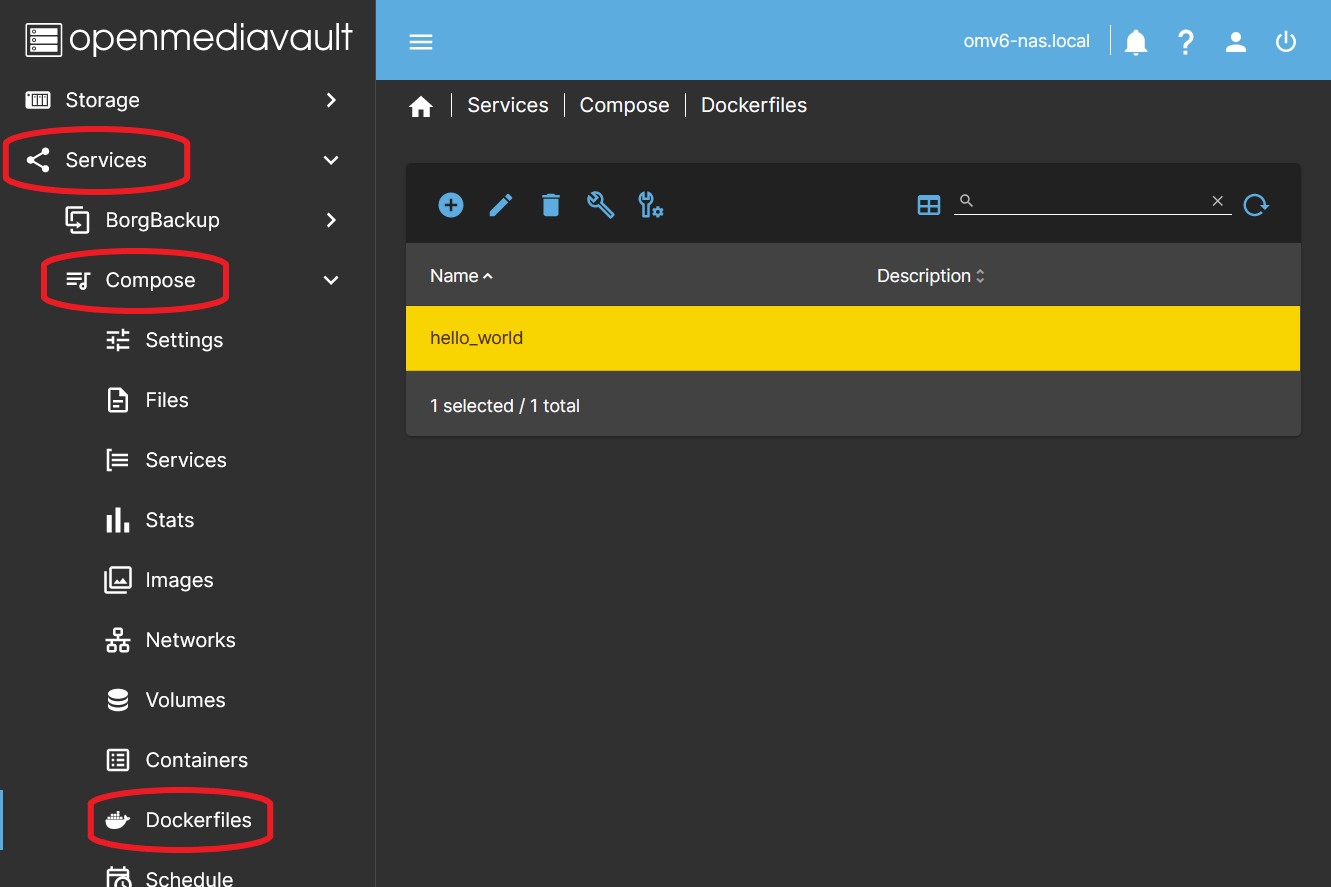Click the add Dockerfile plus icon
Image resolution: width=1331 pixels, height=887 pixels.
tap(451, 205)
